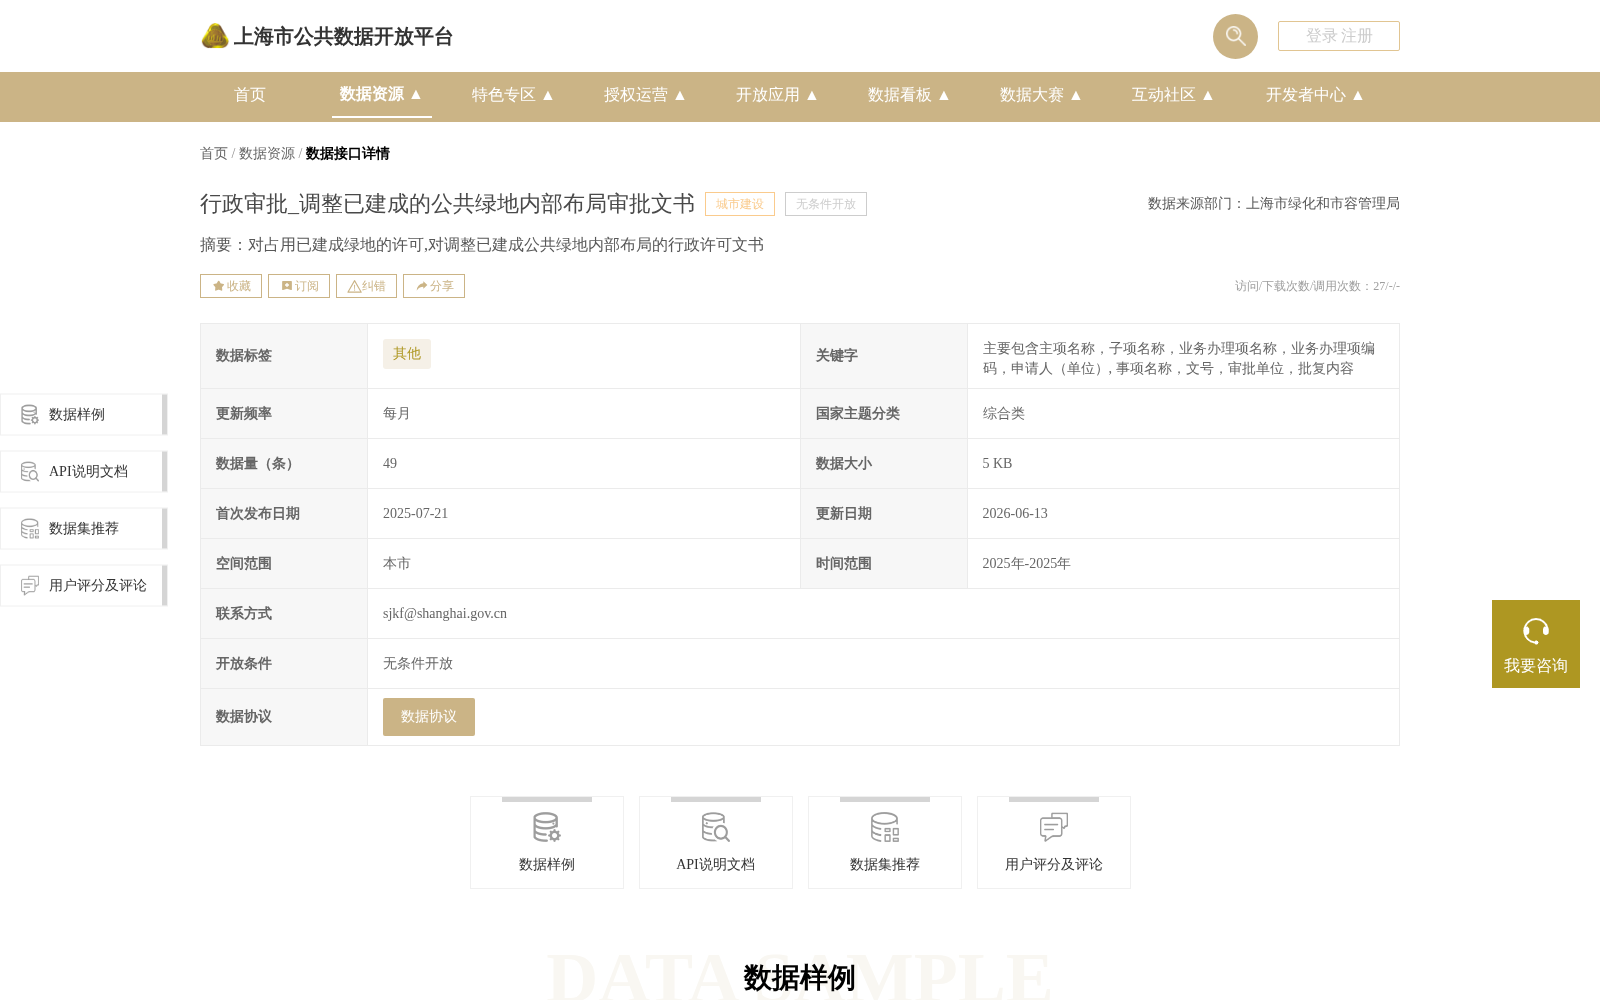Click the 无条件开放 tag near title
Image resolution: width=1600 pixels, height=1000 pixels.
click(826, 204)
